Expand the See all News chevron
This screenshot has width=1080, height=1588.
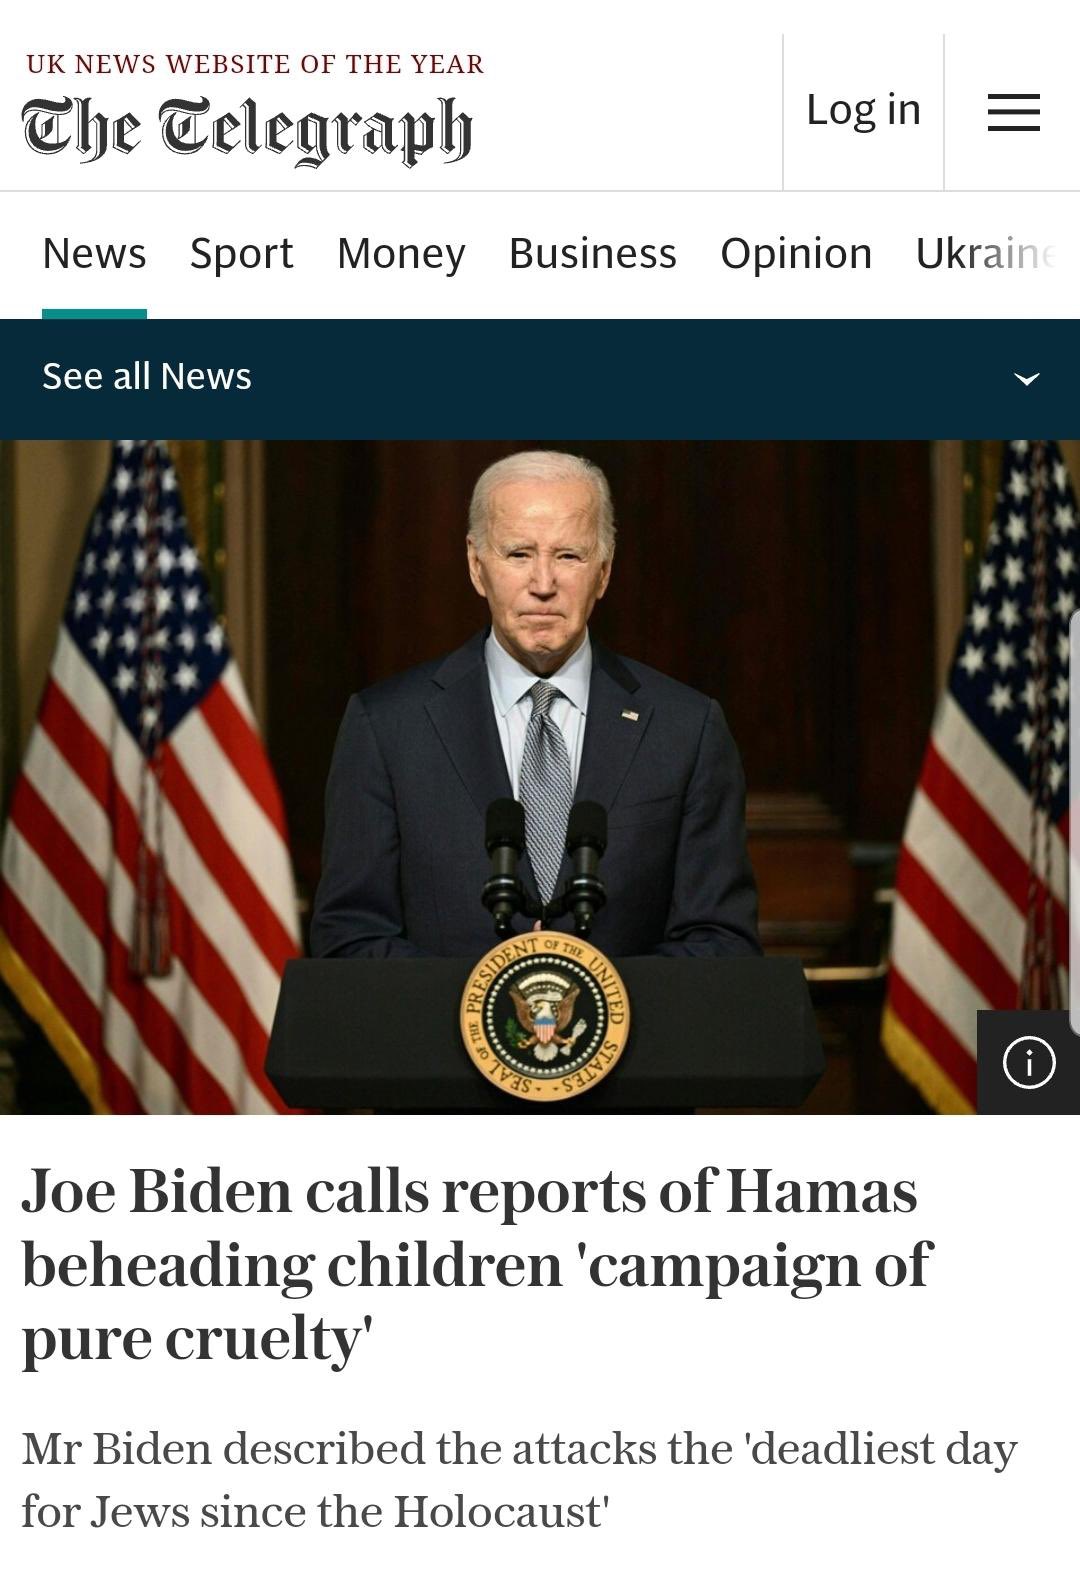pyautogui.click(x=1027, y=378)
